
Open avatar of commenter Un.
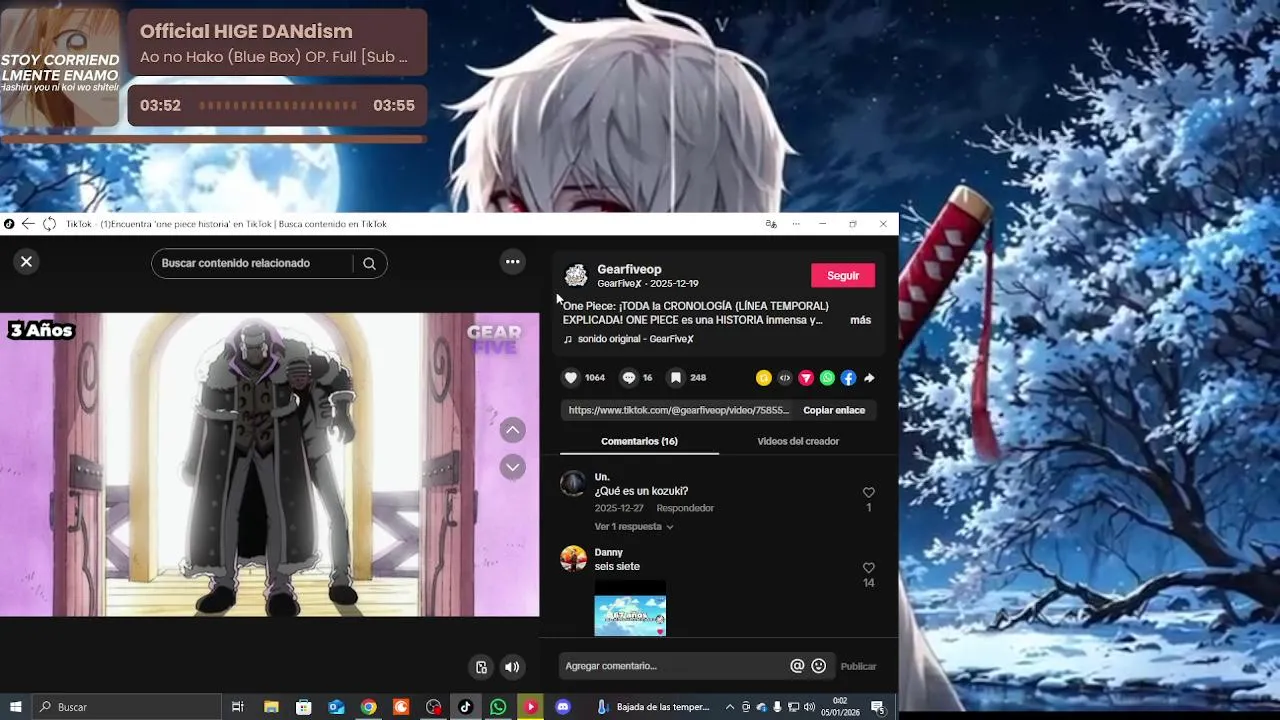click(573, 484)
